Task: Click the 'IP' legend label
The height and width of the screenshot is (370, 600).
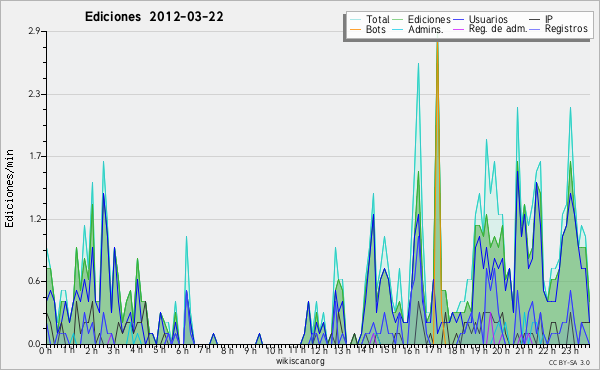Action: pos(549,19)
